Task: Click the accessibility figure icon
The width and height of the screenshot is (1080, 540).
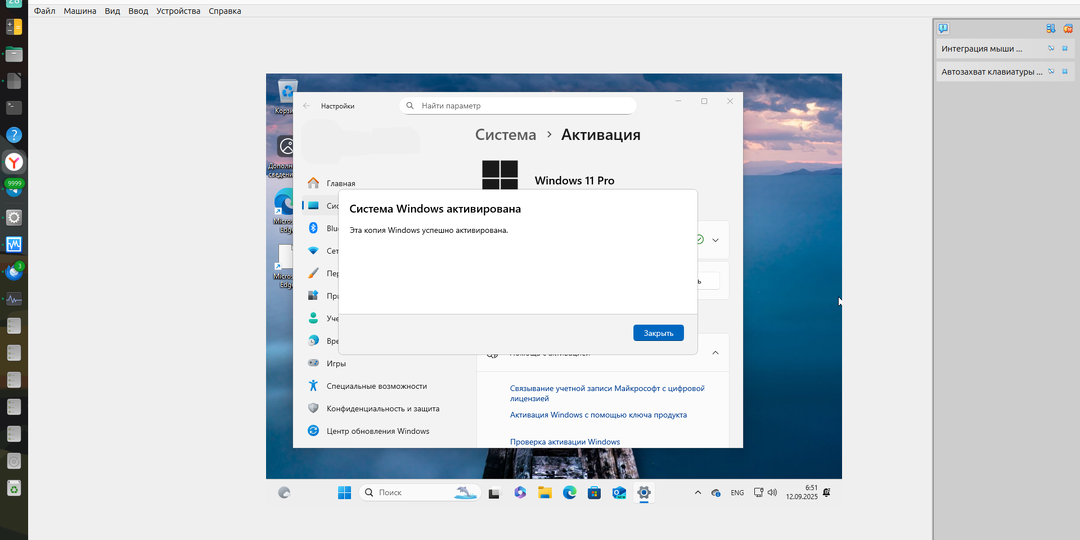Action: [313, 386]
